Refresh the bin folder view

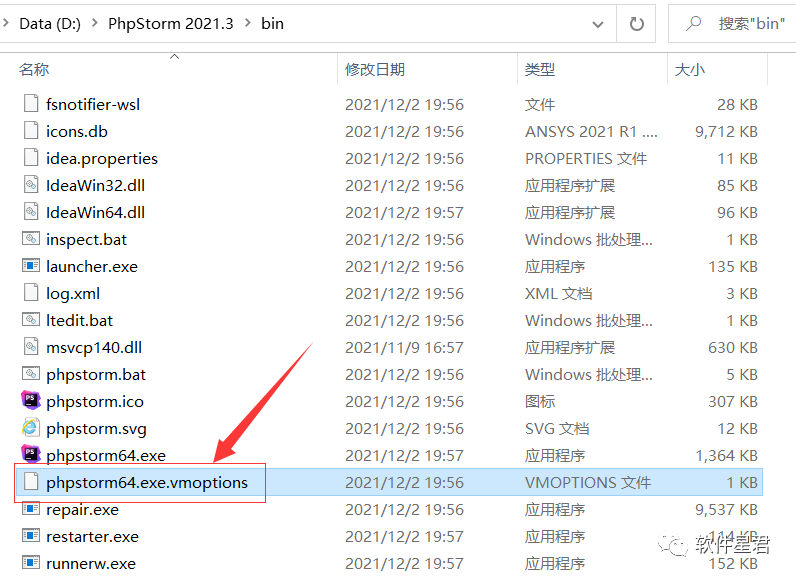click(636, 24)
